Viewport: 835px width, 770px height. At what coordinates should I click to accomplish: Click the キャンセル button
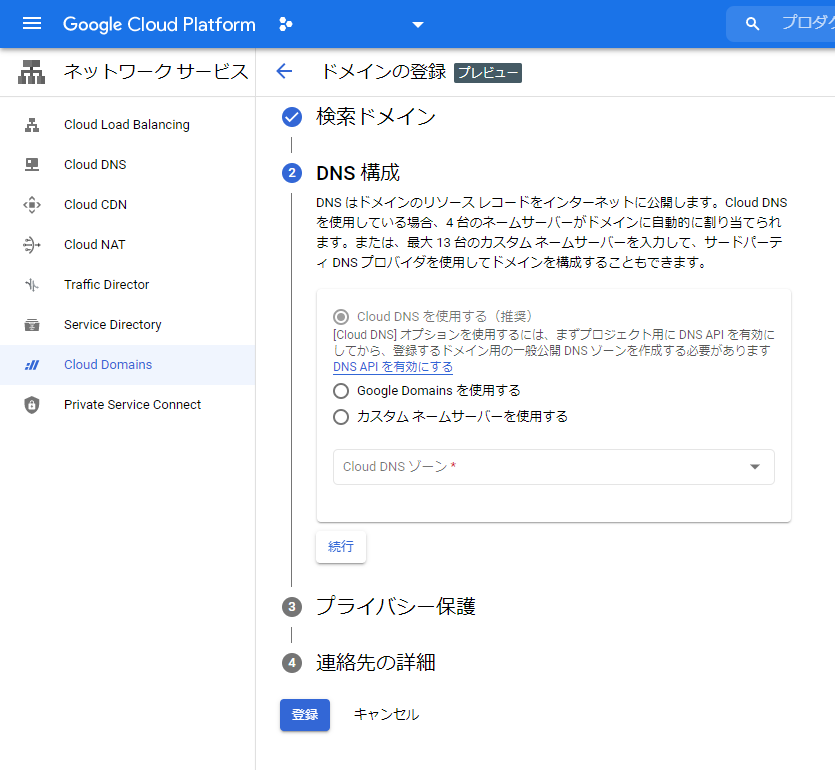(x=387, y=715)
